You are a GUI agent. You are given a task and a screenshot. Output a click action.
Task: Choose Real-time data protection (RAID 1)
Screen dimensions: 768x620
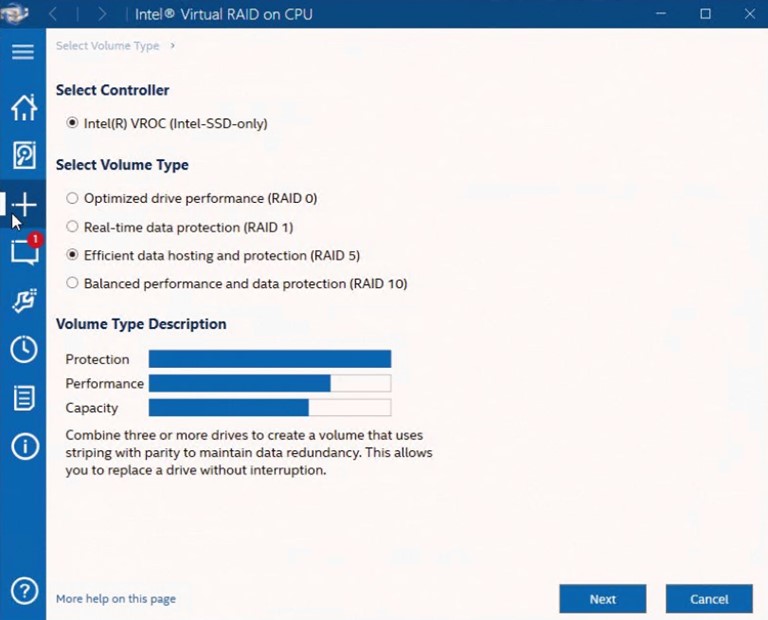tap(180, 227)
